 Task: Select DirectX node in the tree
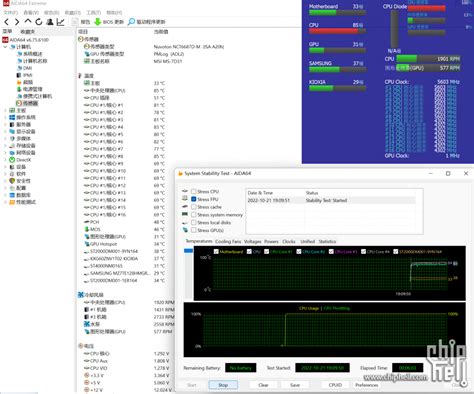20,160
